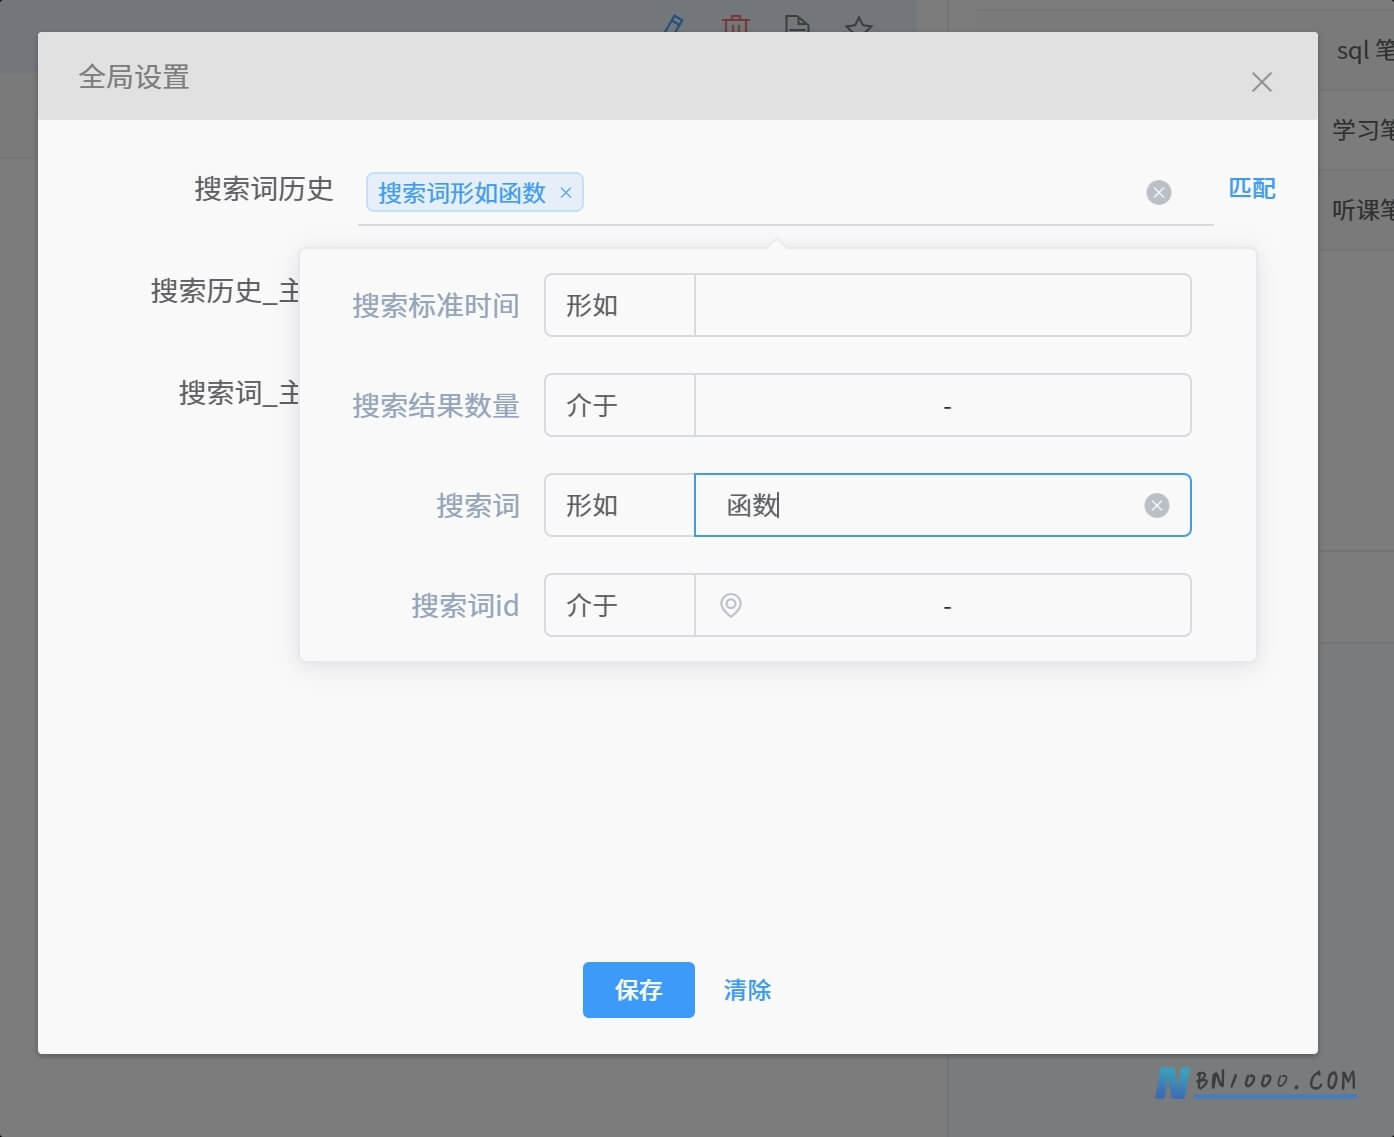Focus the 搜索标准时间 value input

(x=943, y=305)
